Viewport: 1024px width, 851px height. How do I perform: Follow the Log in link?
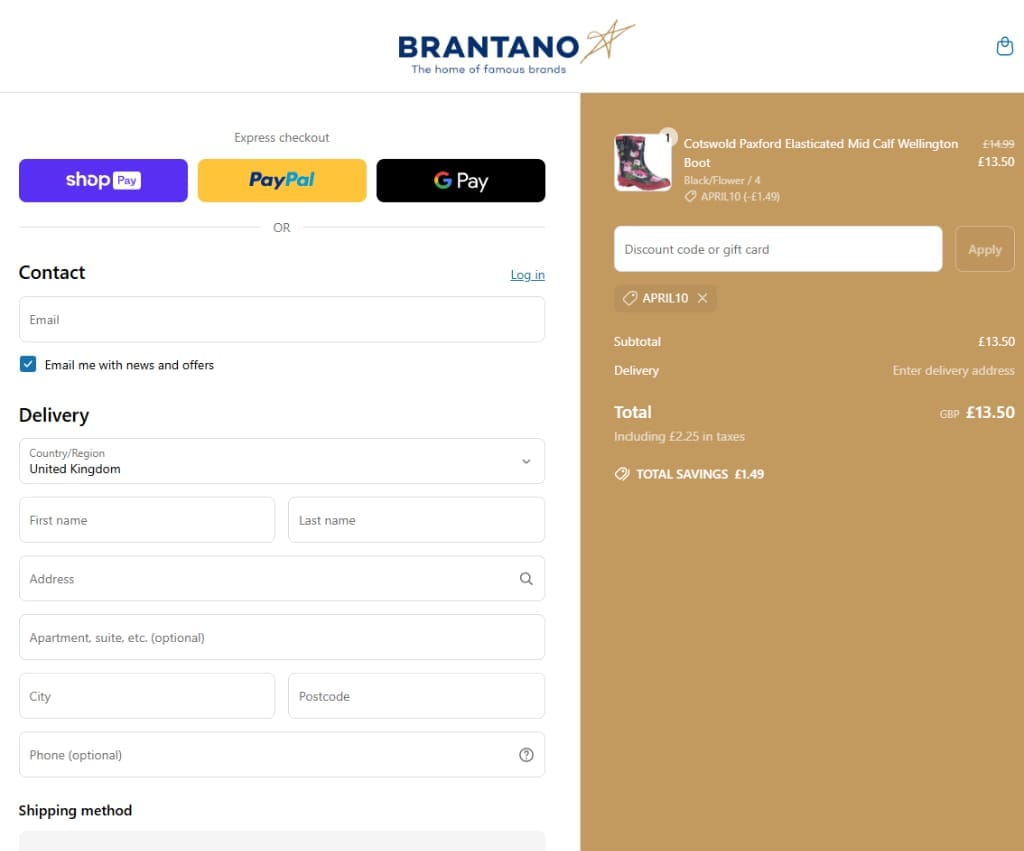tap(527, 275)
